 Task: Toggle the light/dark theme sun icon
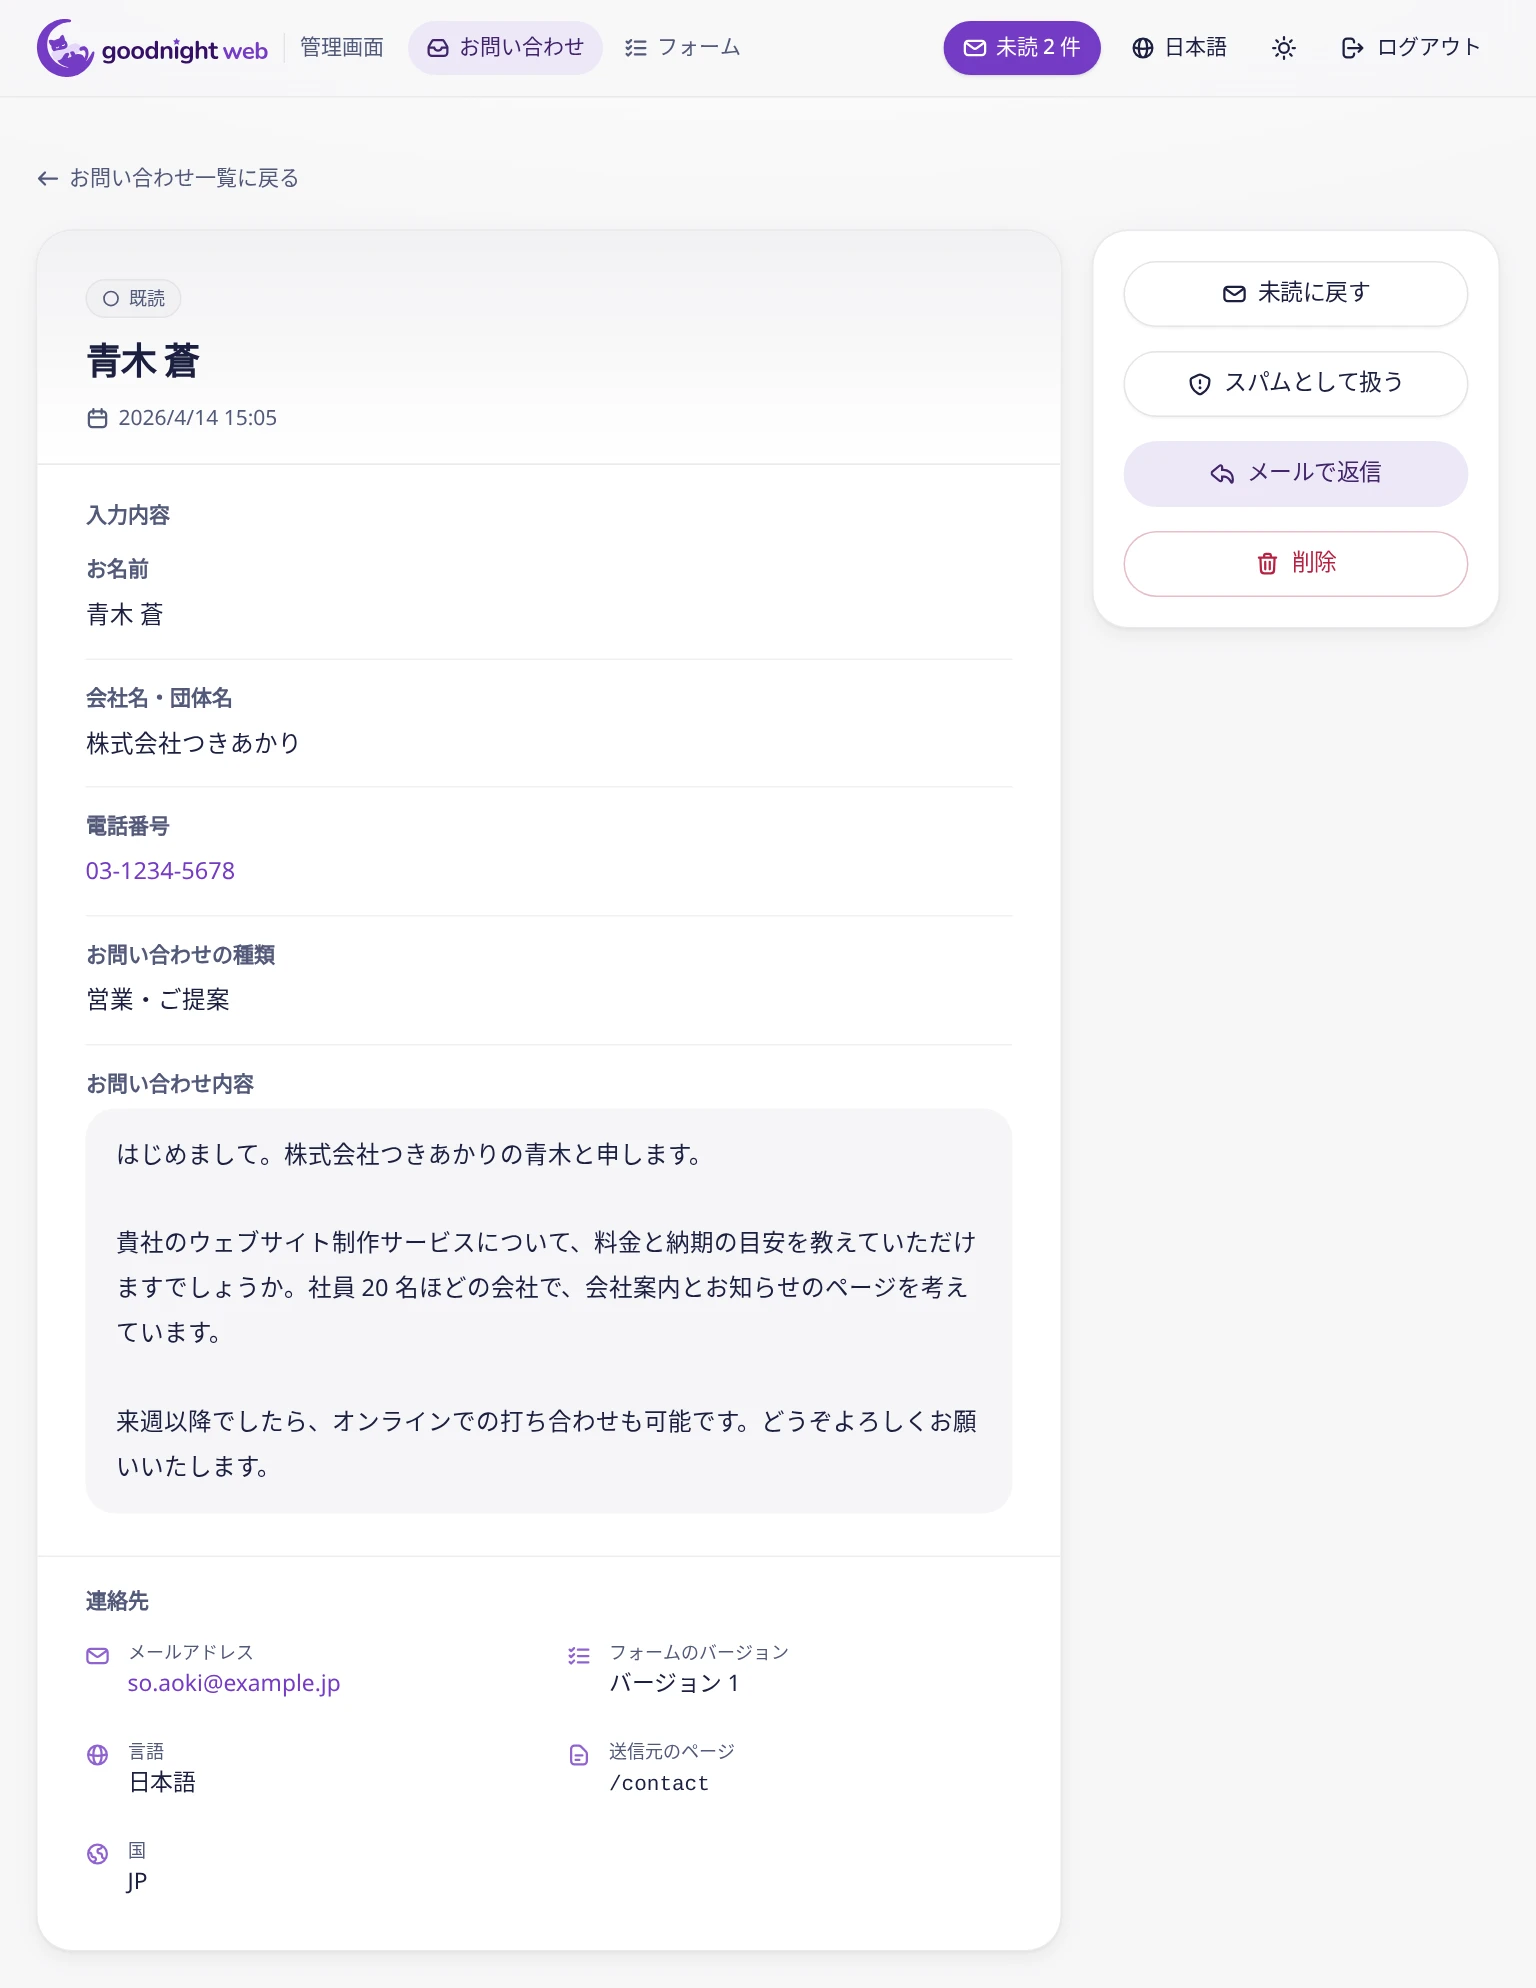tap(1284, 48)
